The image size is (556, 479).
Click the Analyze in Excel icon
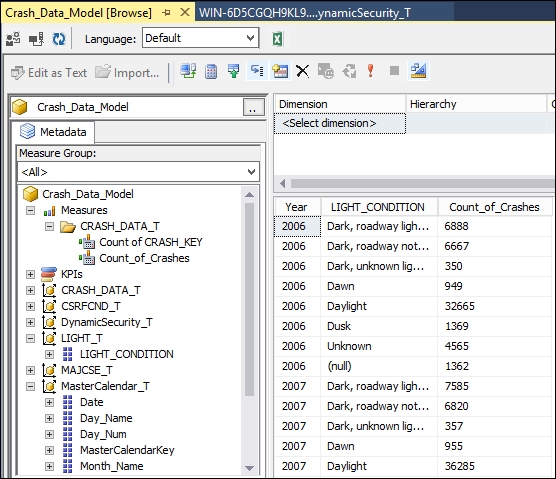(x=277, y=39)
